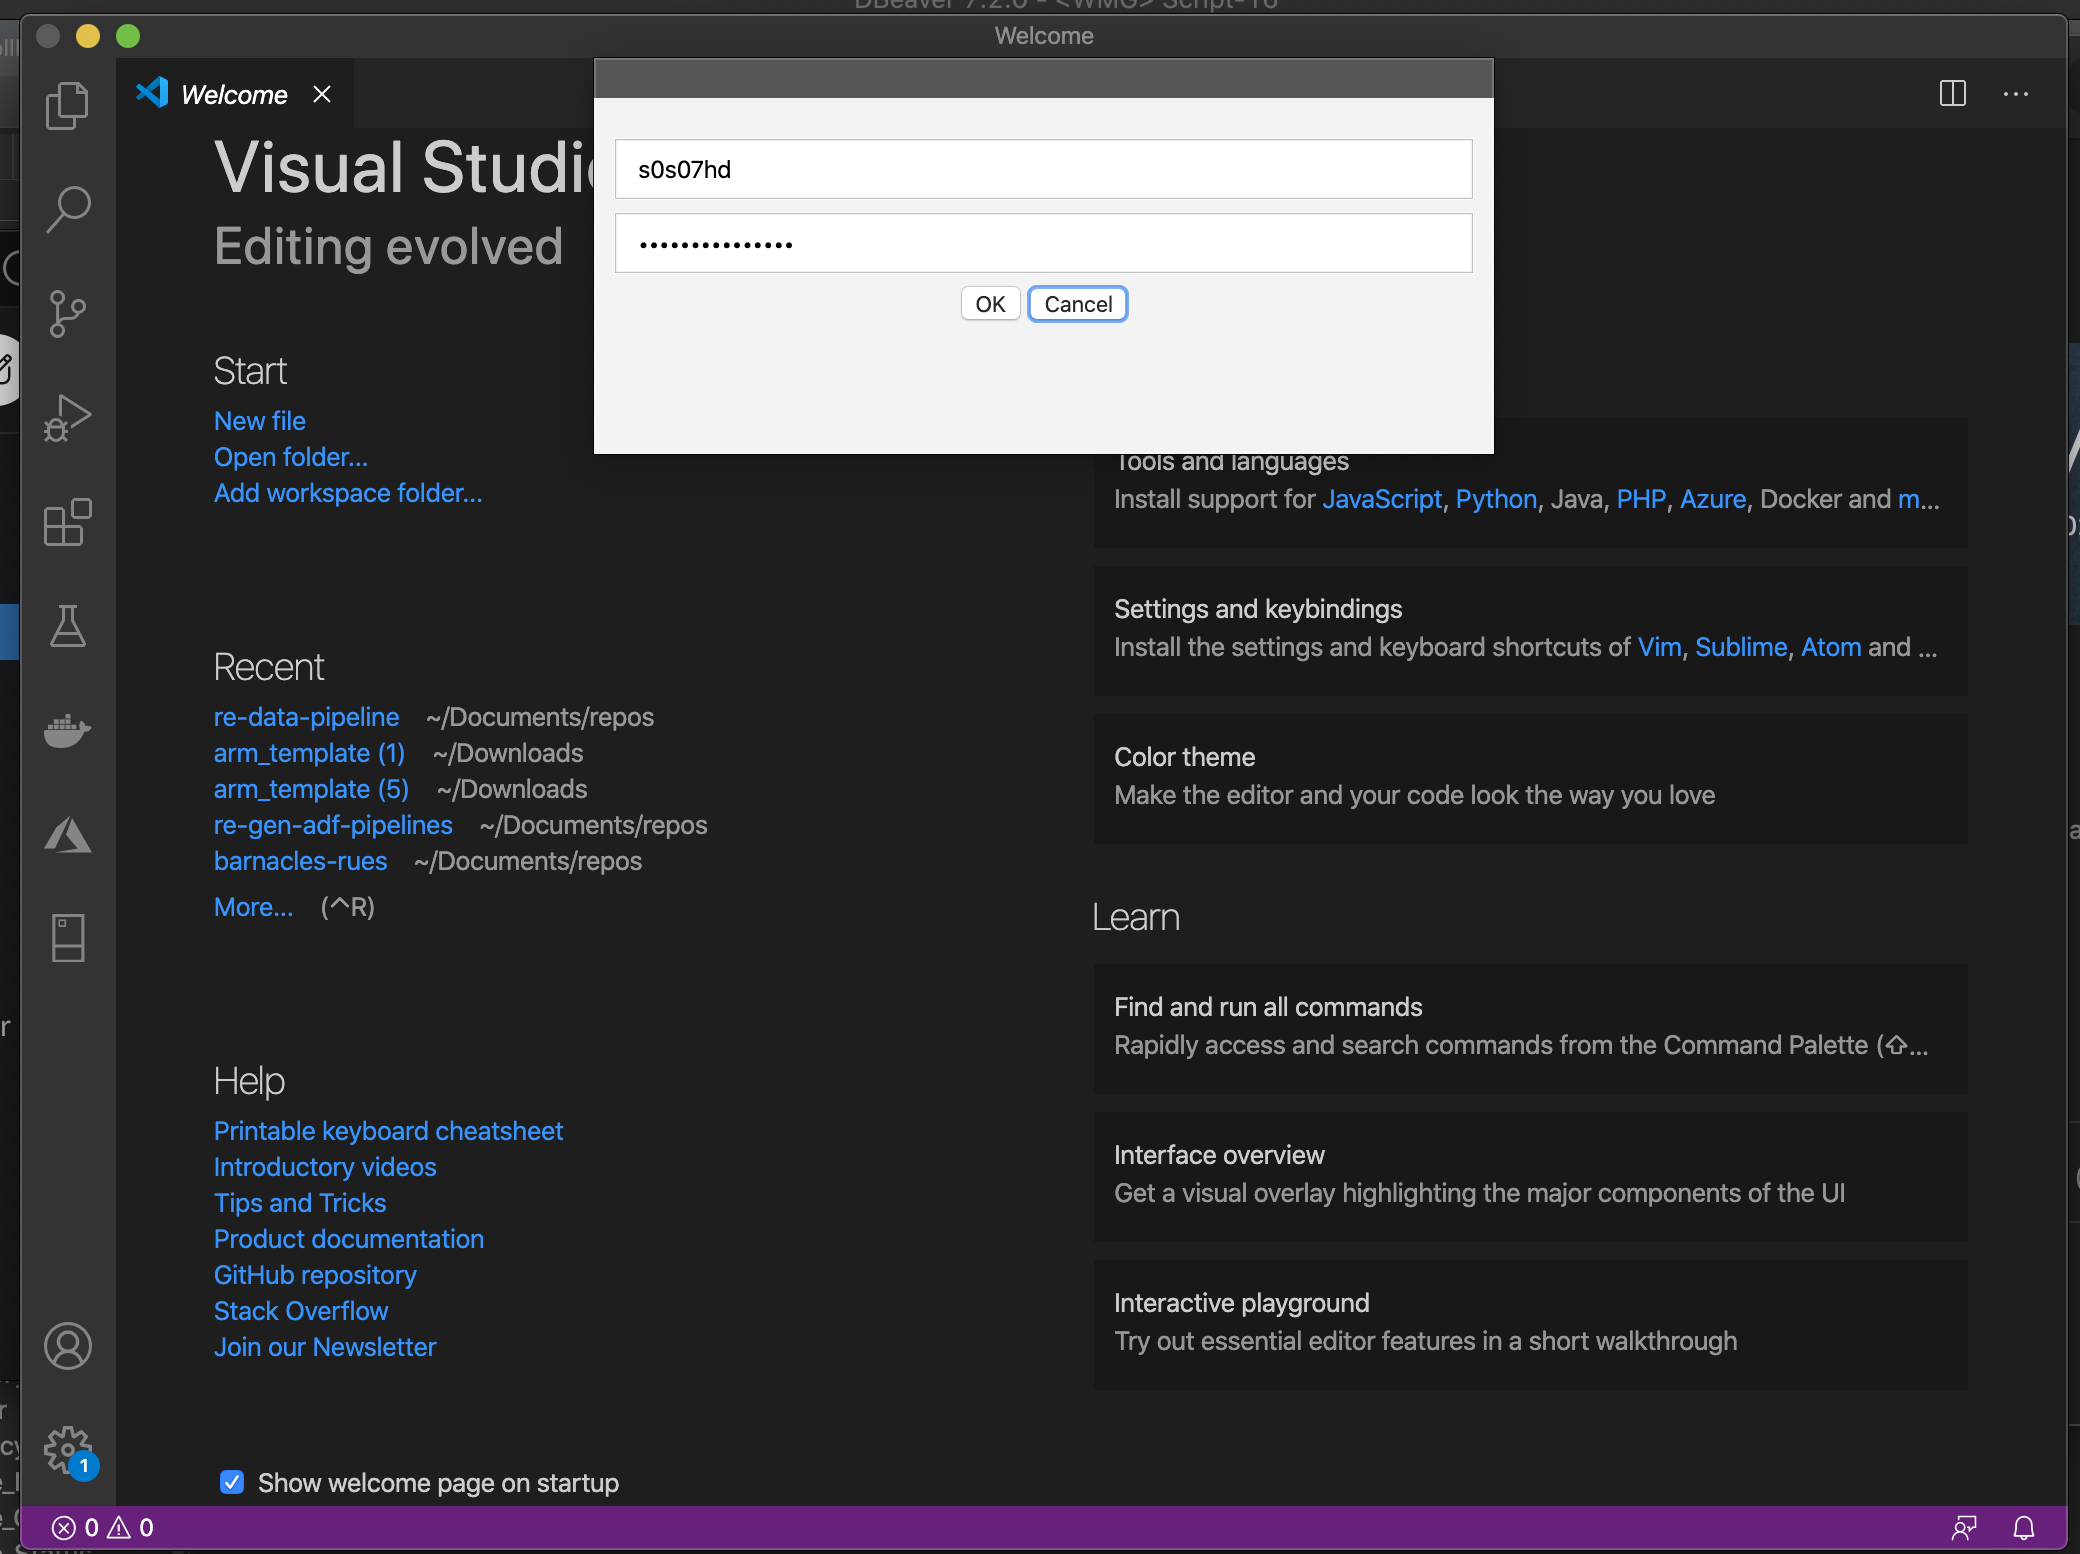This screenshot has height=1554, width=2080.
Task: Click the username field containing s0s07hd
Action: 1043,169
